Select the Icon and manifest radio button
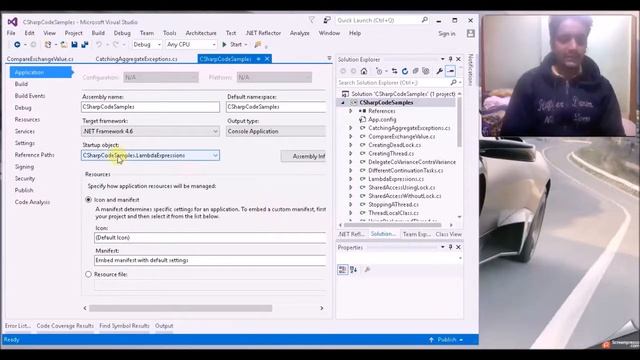640x360 pixels. (88, 200)
